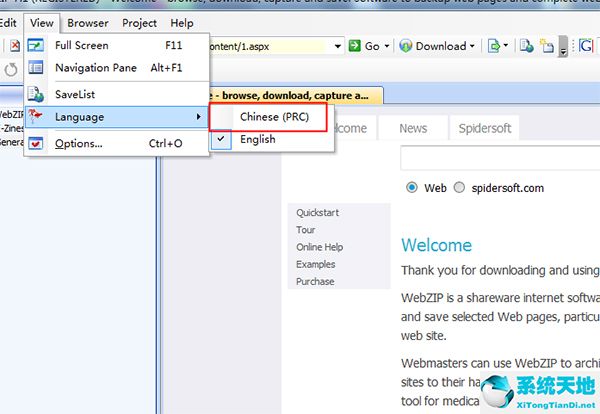This screenshot has width=600, height=414.
Task: Select the Web radio button
Action: 412,187
